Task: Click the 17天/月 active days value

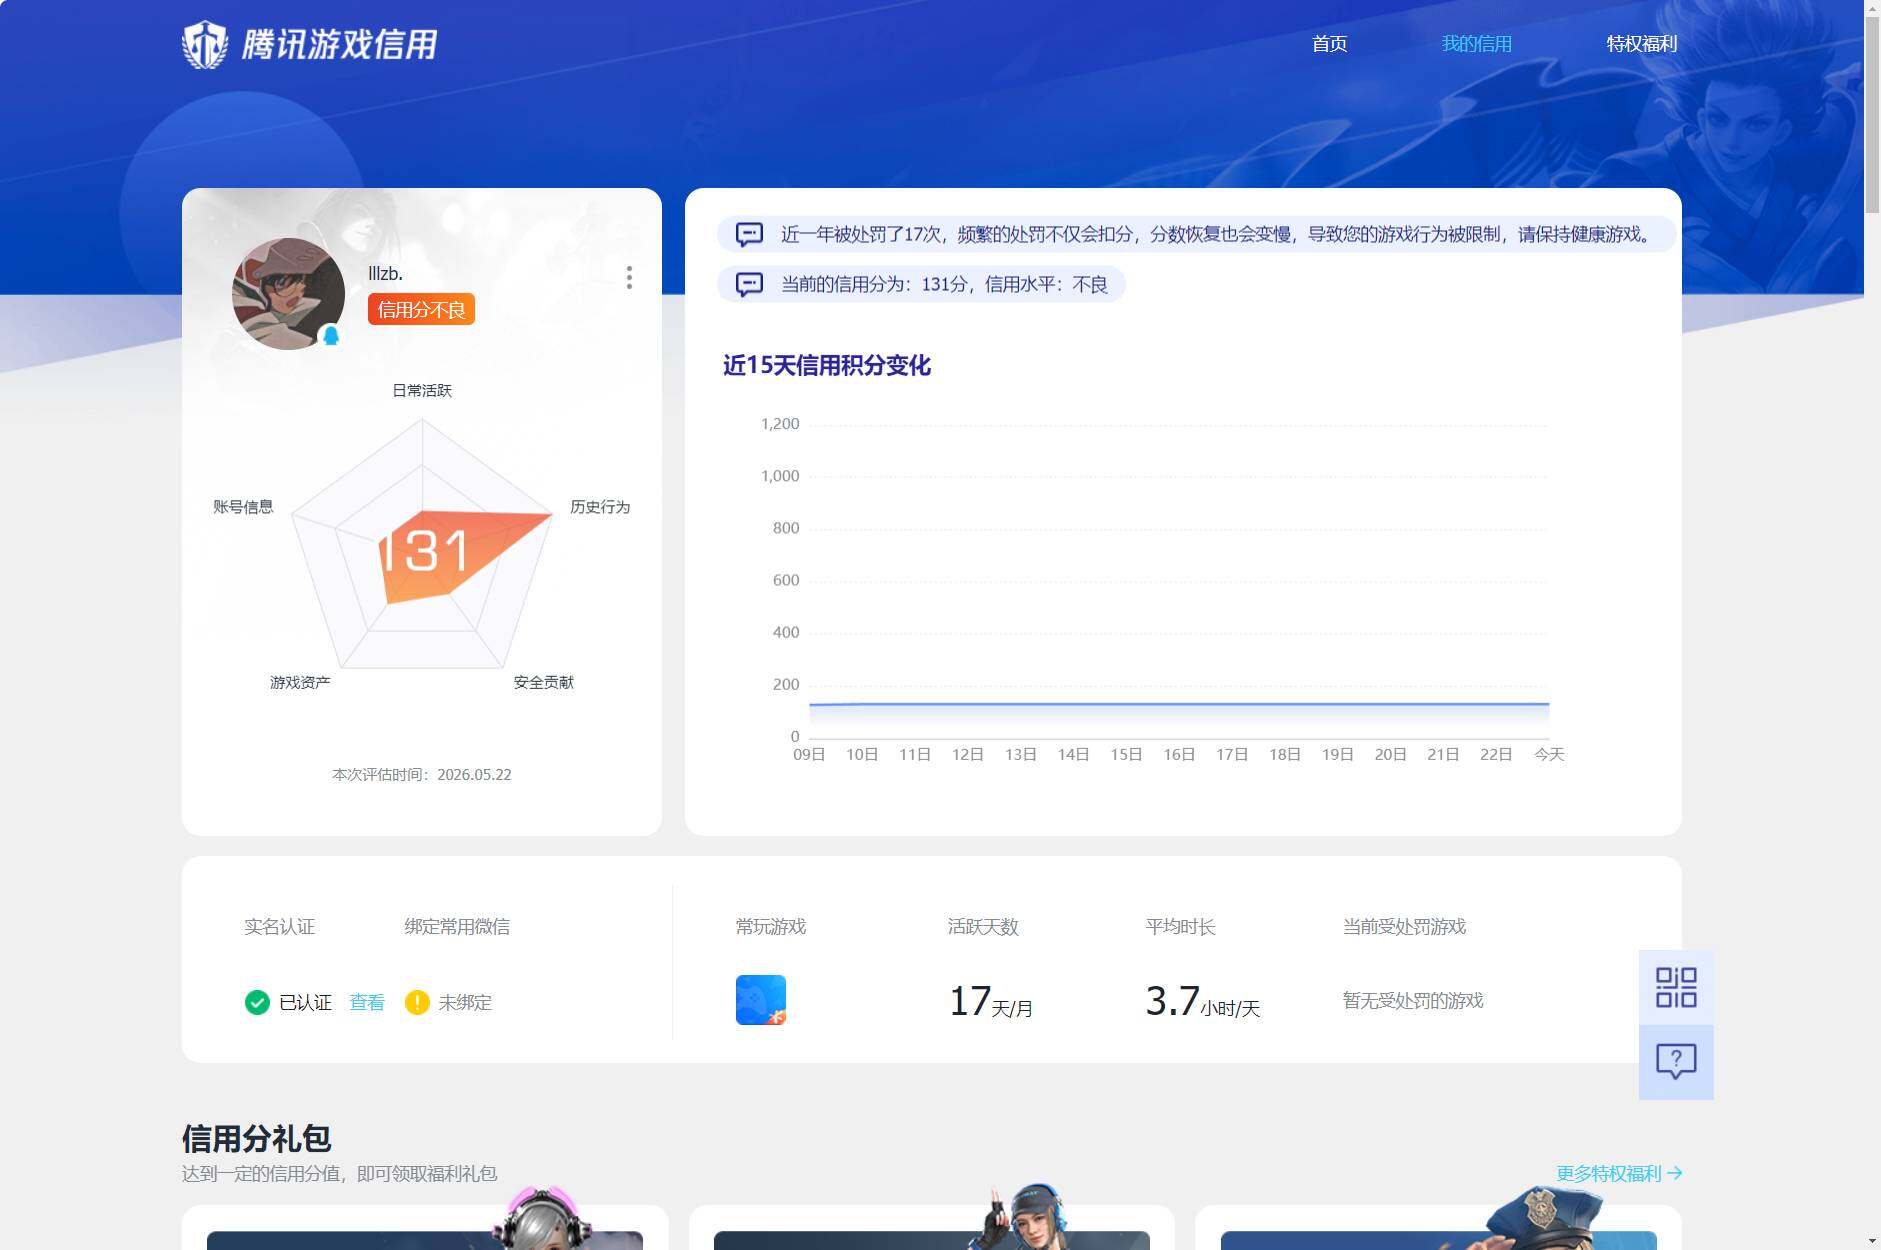Action: (x=990, y=1001)
